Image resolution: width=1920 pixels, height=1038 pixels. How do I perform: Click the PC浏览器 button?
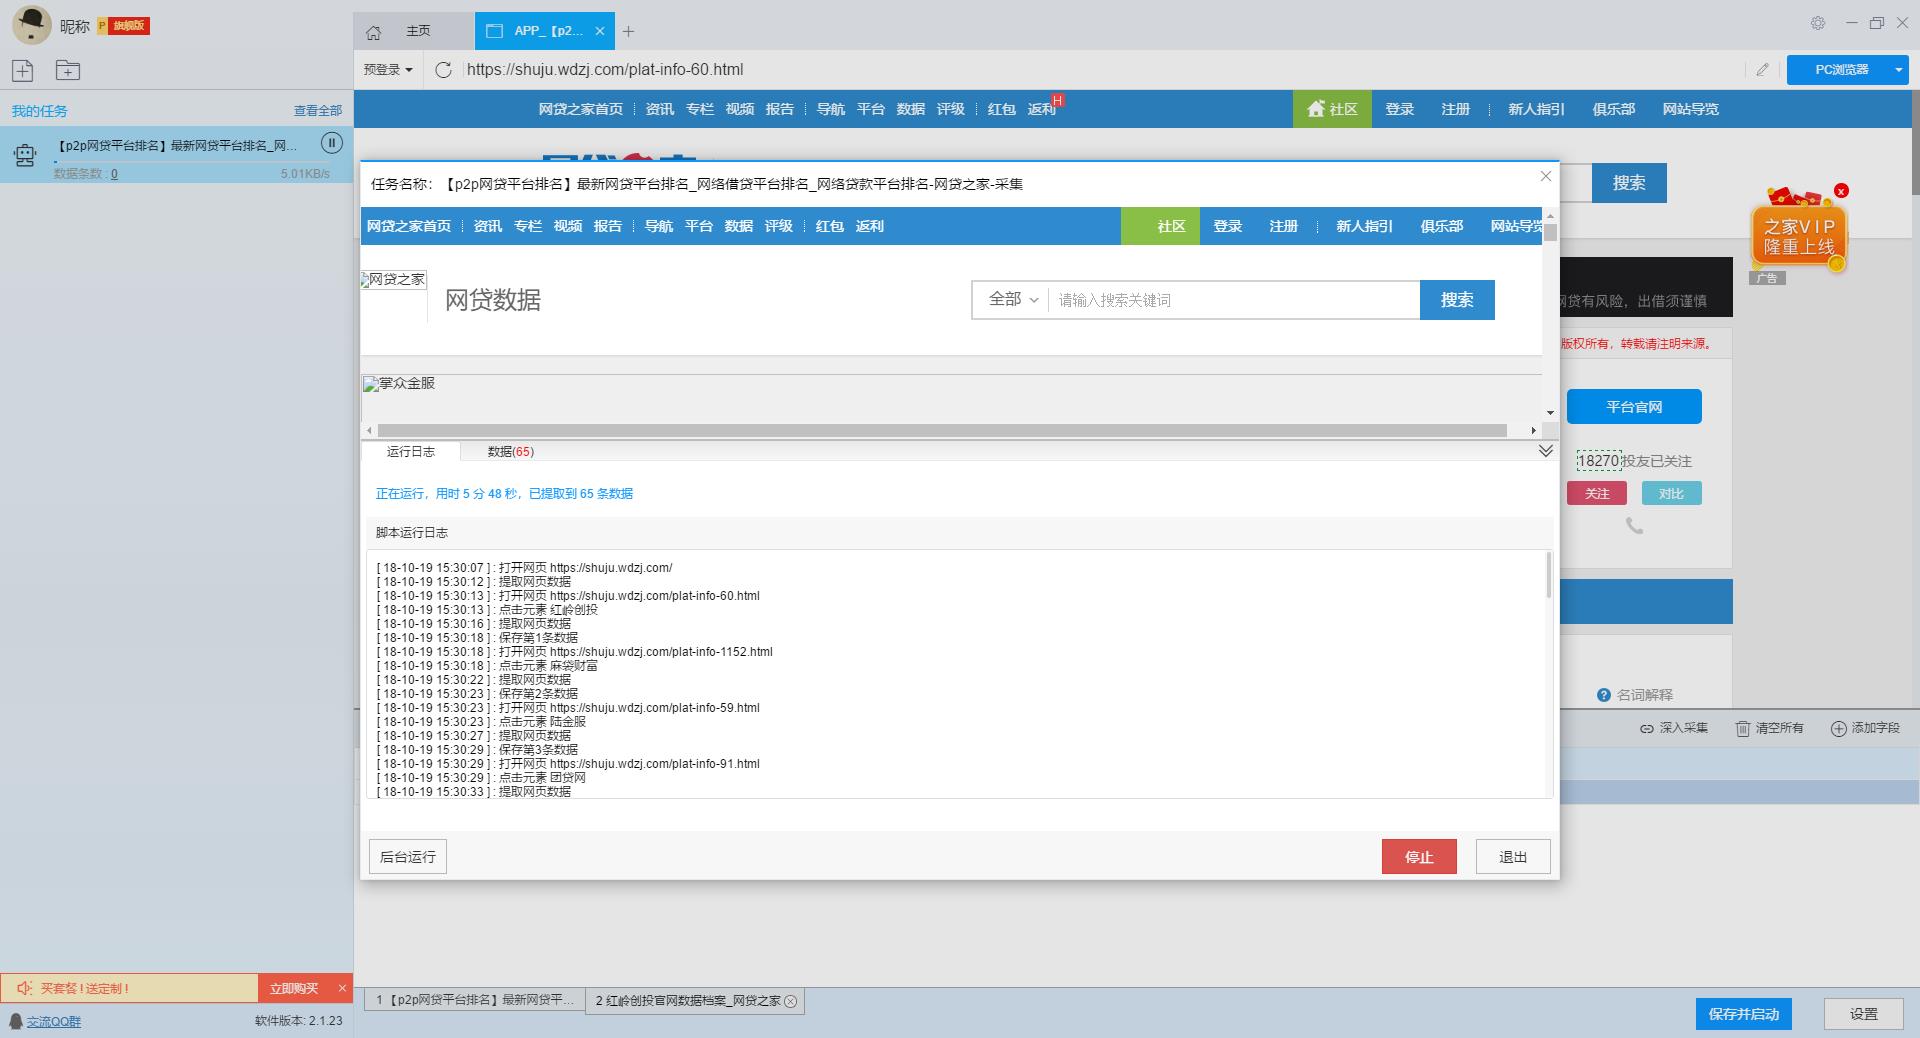pyautogui.click(x=1841, y=70)
